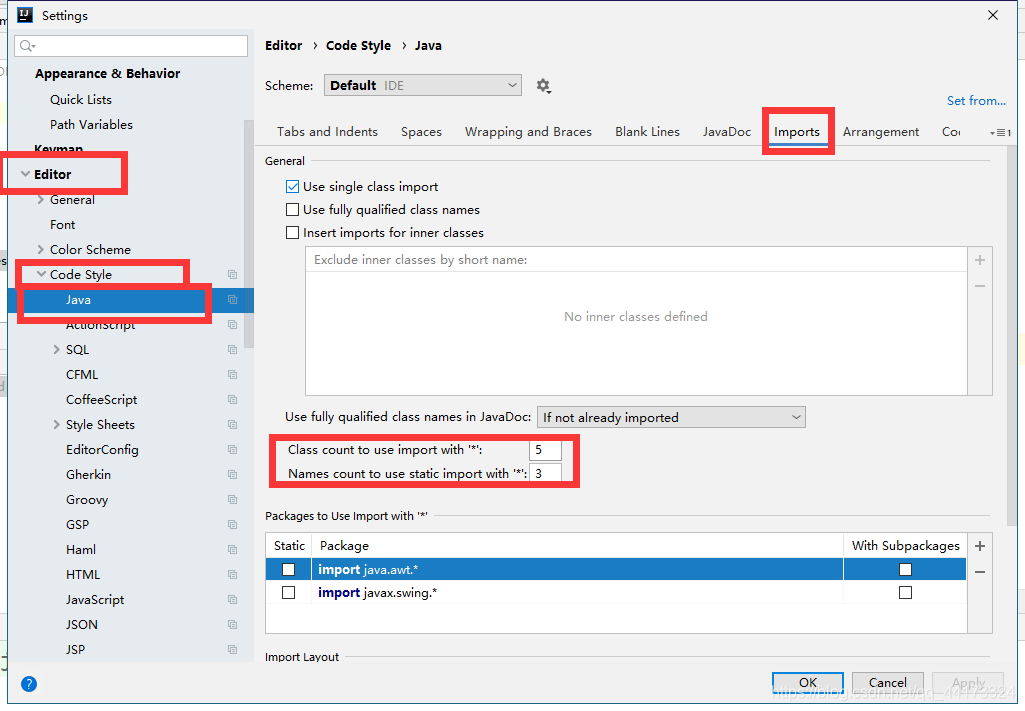Switch to the JavaDoc tab
The image size is (1025, 711).
(727, 132)
